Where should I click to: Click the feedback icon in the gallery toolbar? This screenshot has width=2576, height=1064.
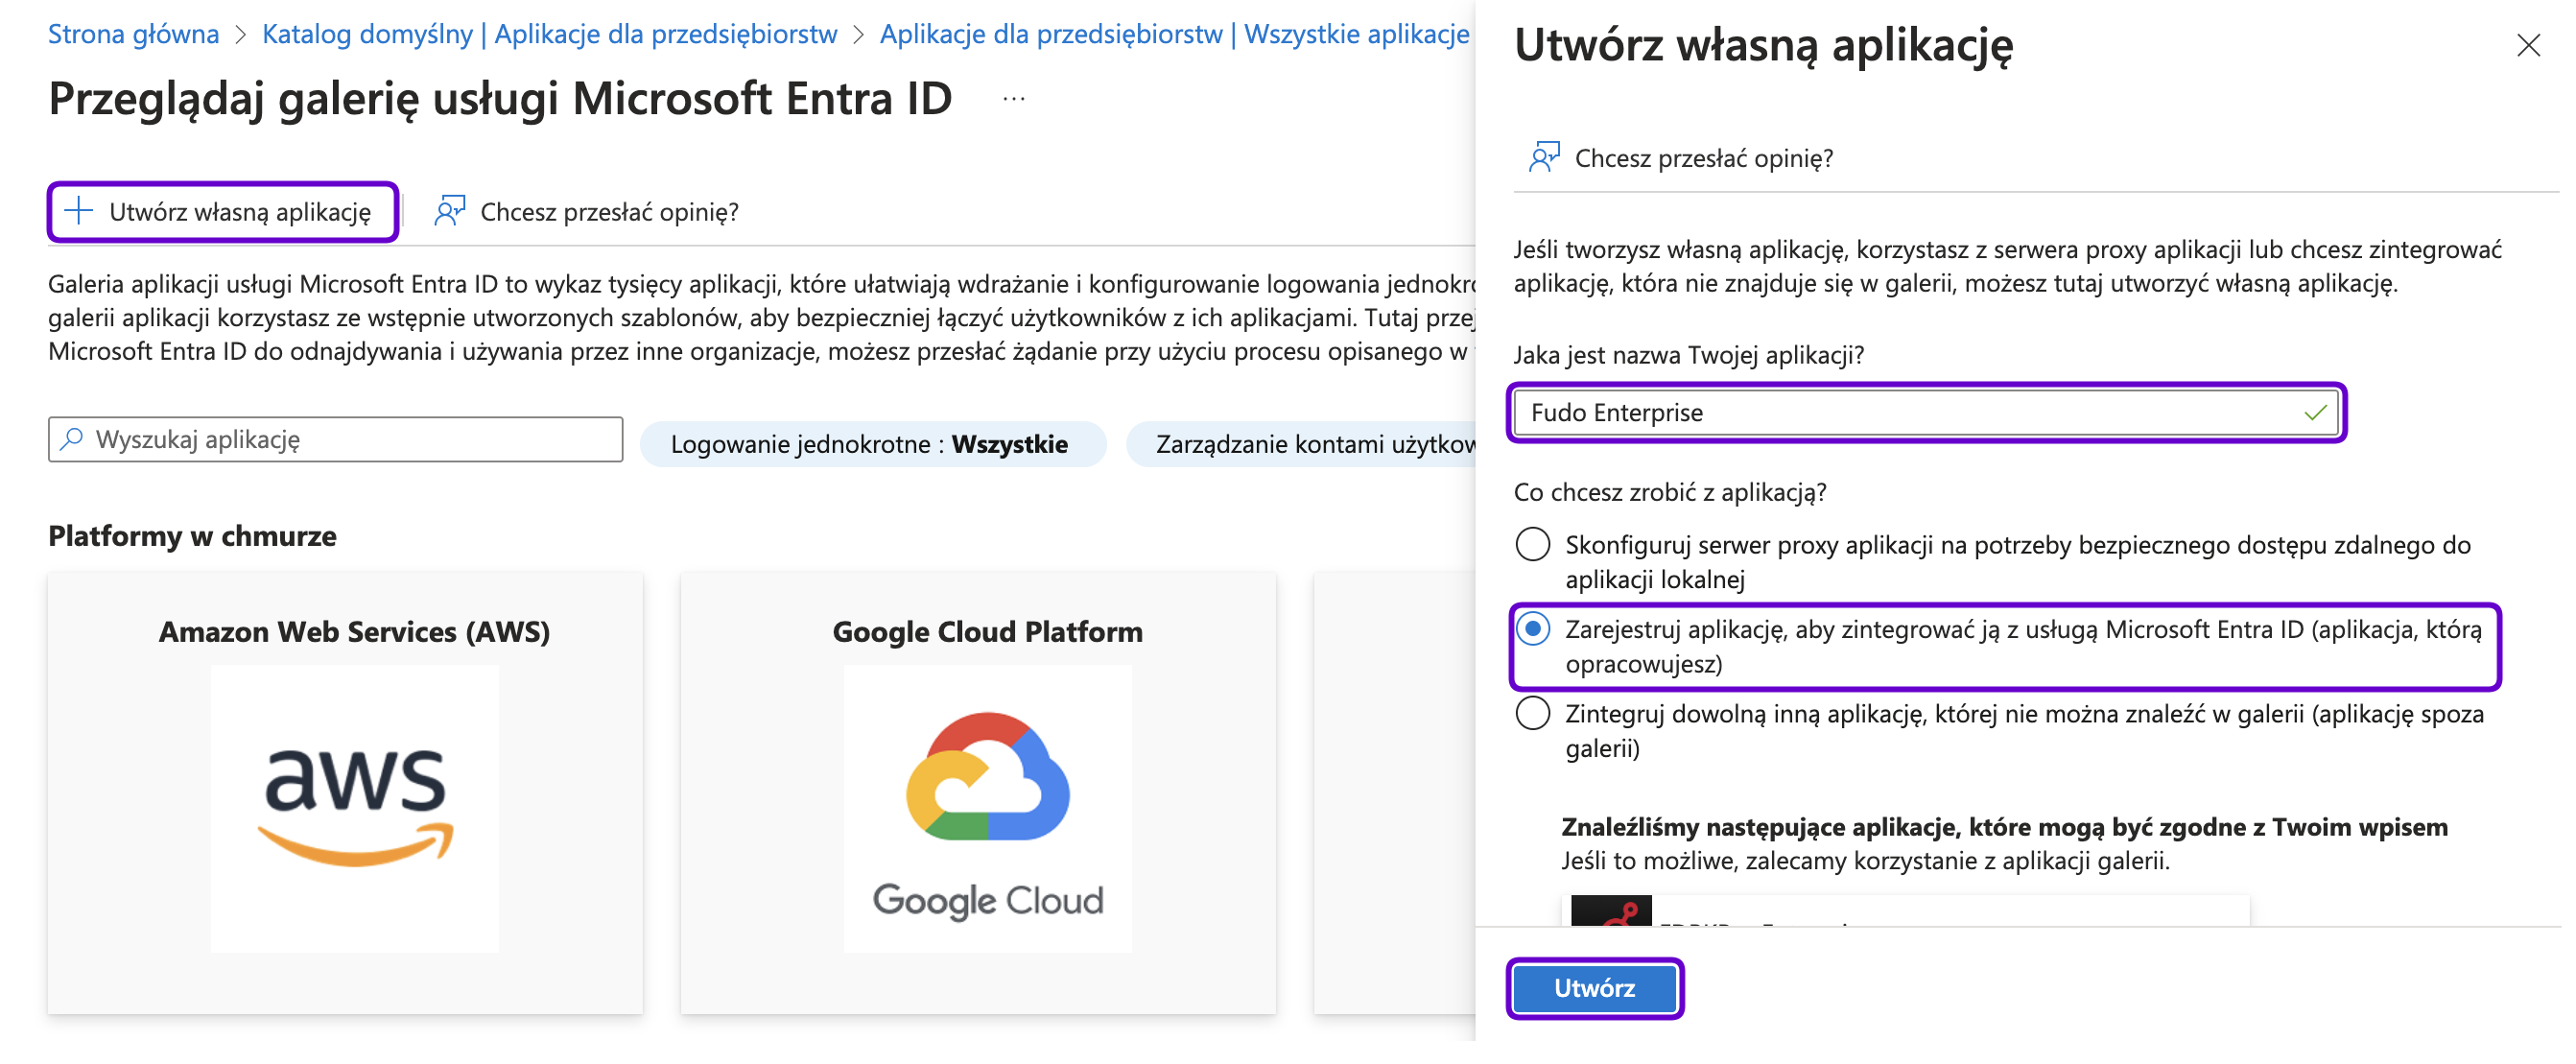point(449,212)
